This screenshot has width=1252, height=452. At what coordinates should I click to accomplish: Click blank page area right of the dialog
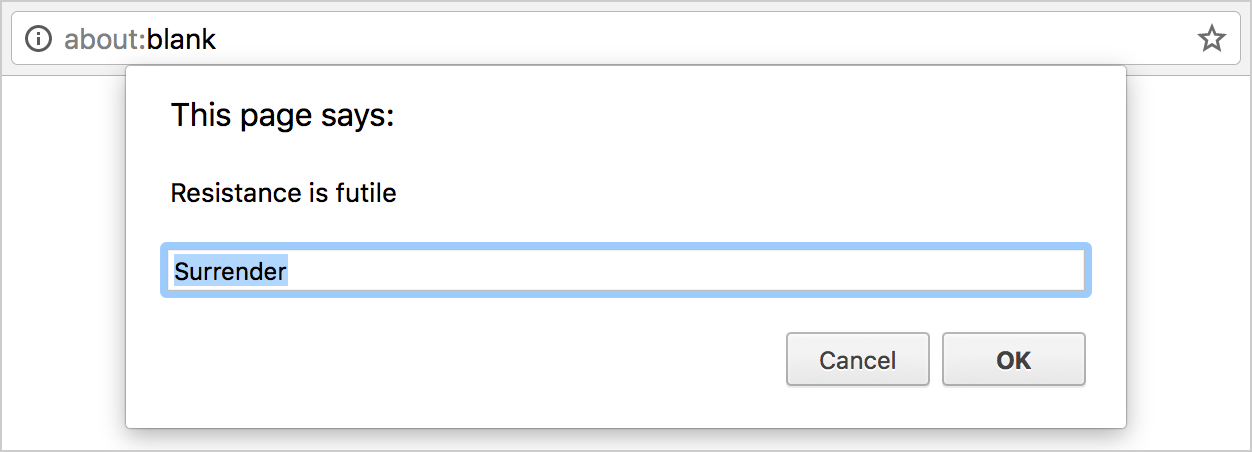[1188, 260]
